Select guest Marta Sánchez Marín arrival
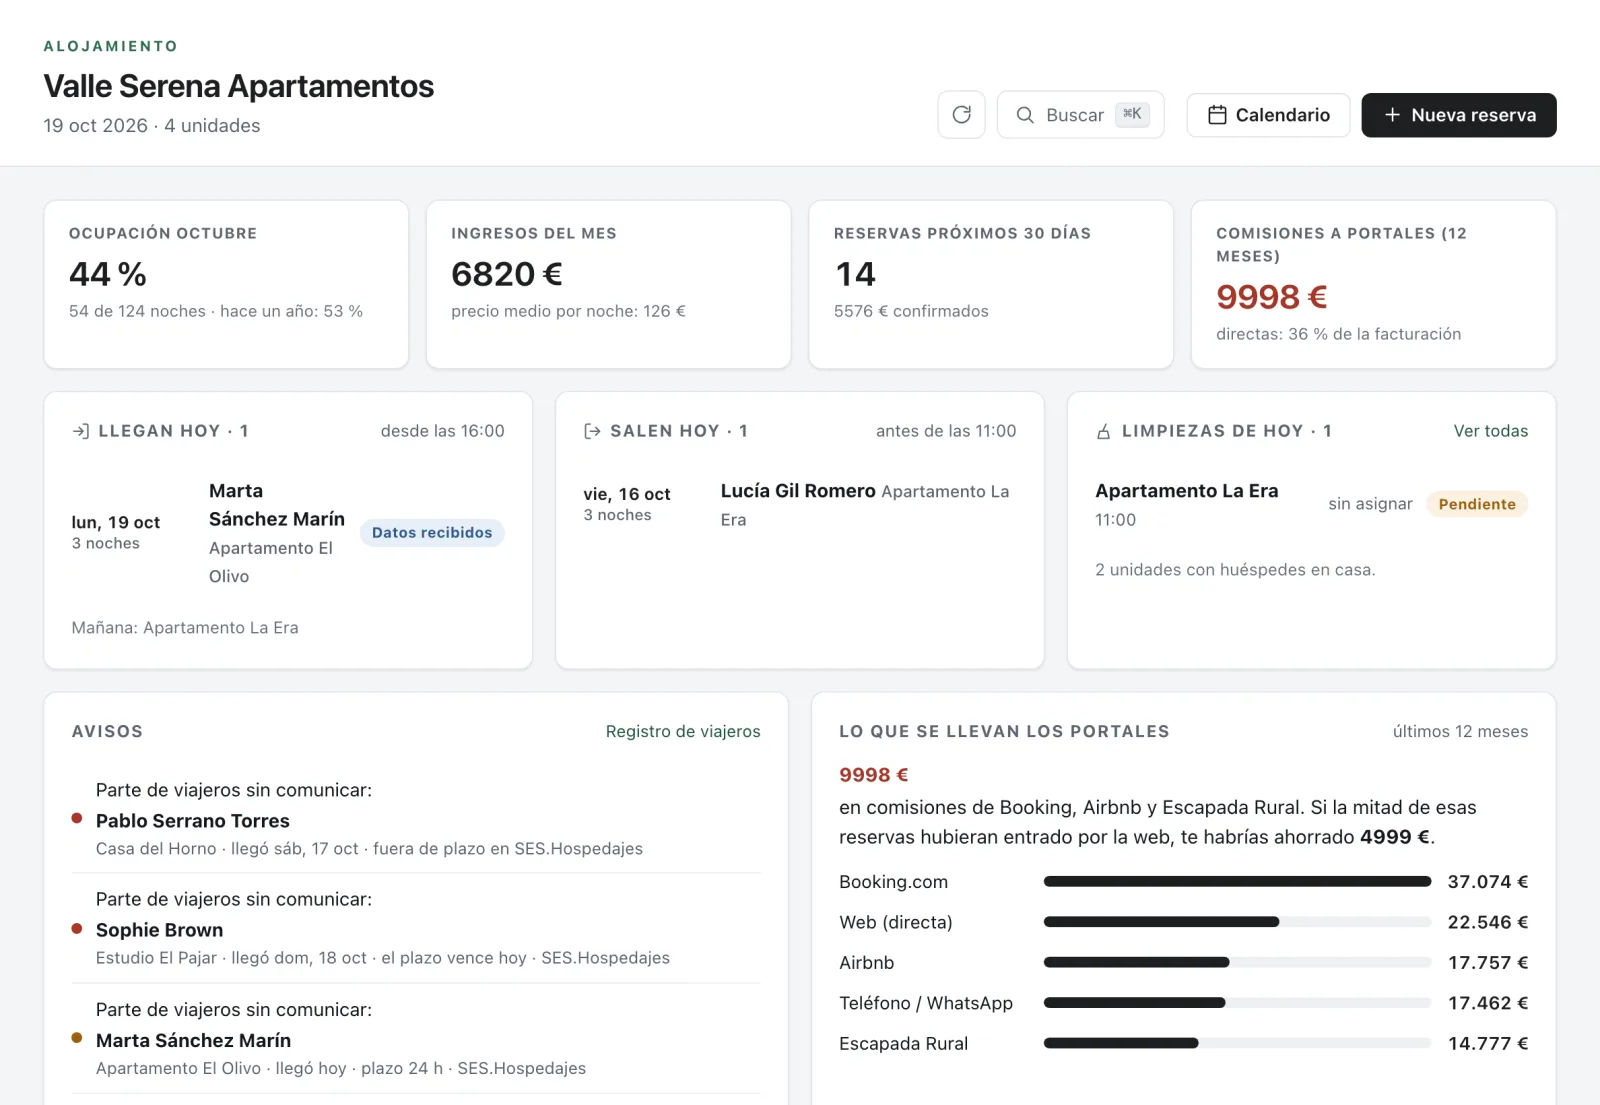Image resolution: width=1600 pixels, height=1105 pixels. click(x=288, y=533)
